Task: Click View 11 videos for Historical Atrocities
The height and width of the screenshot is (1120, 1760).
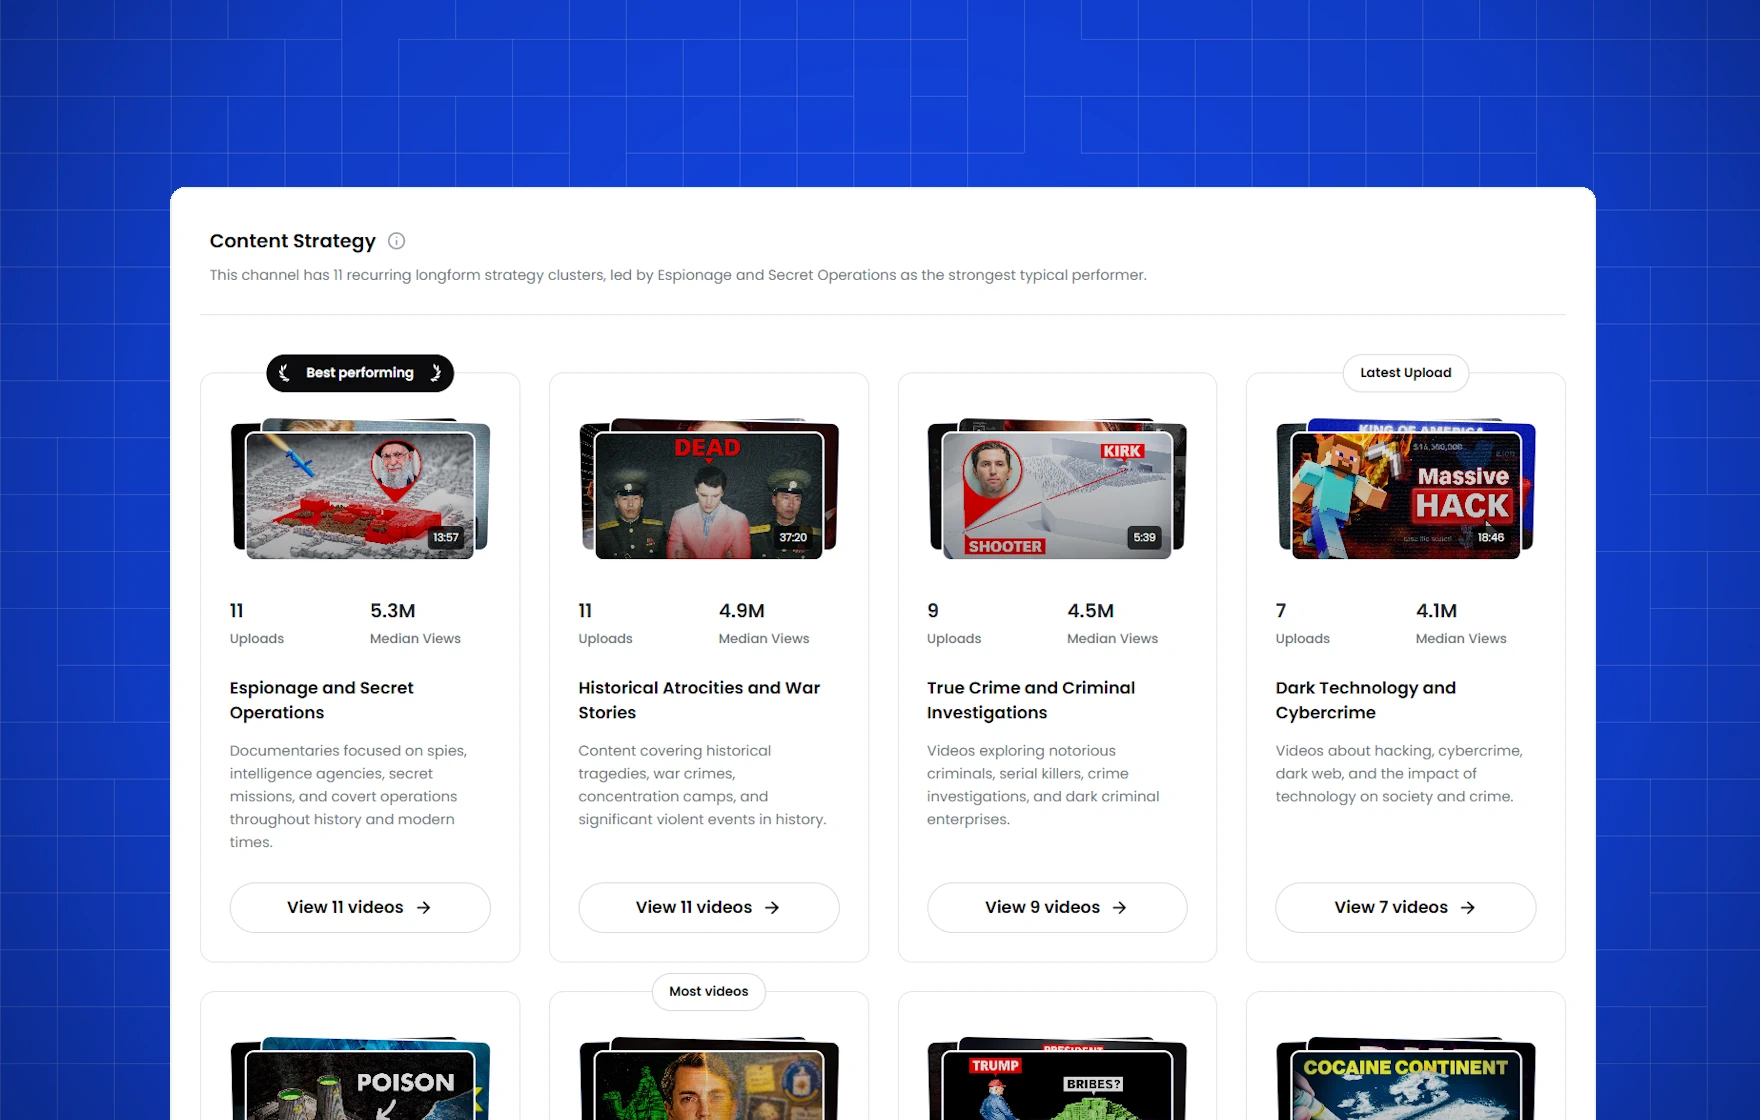Action: (x=708, y=907)
